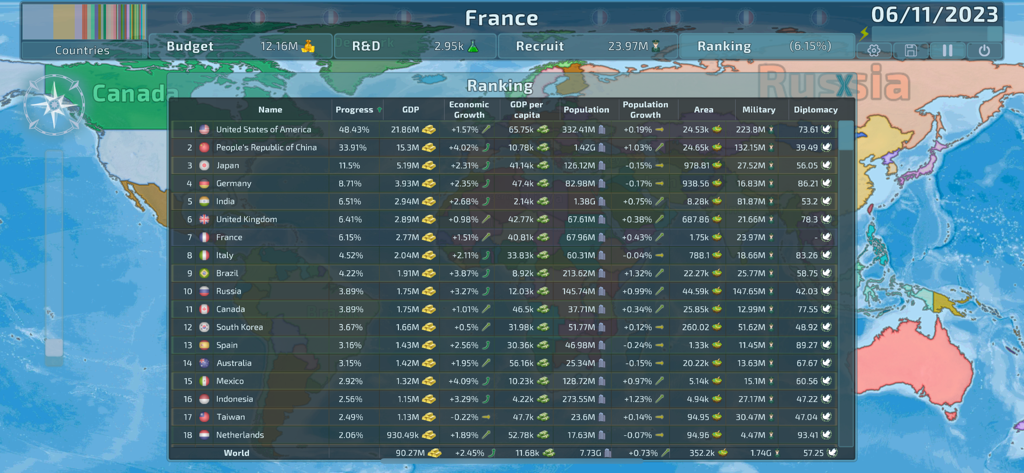This screenshot has height=473, width=1024.
Task: Select the United States of America row name
Action: click(264, 130)
